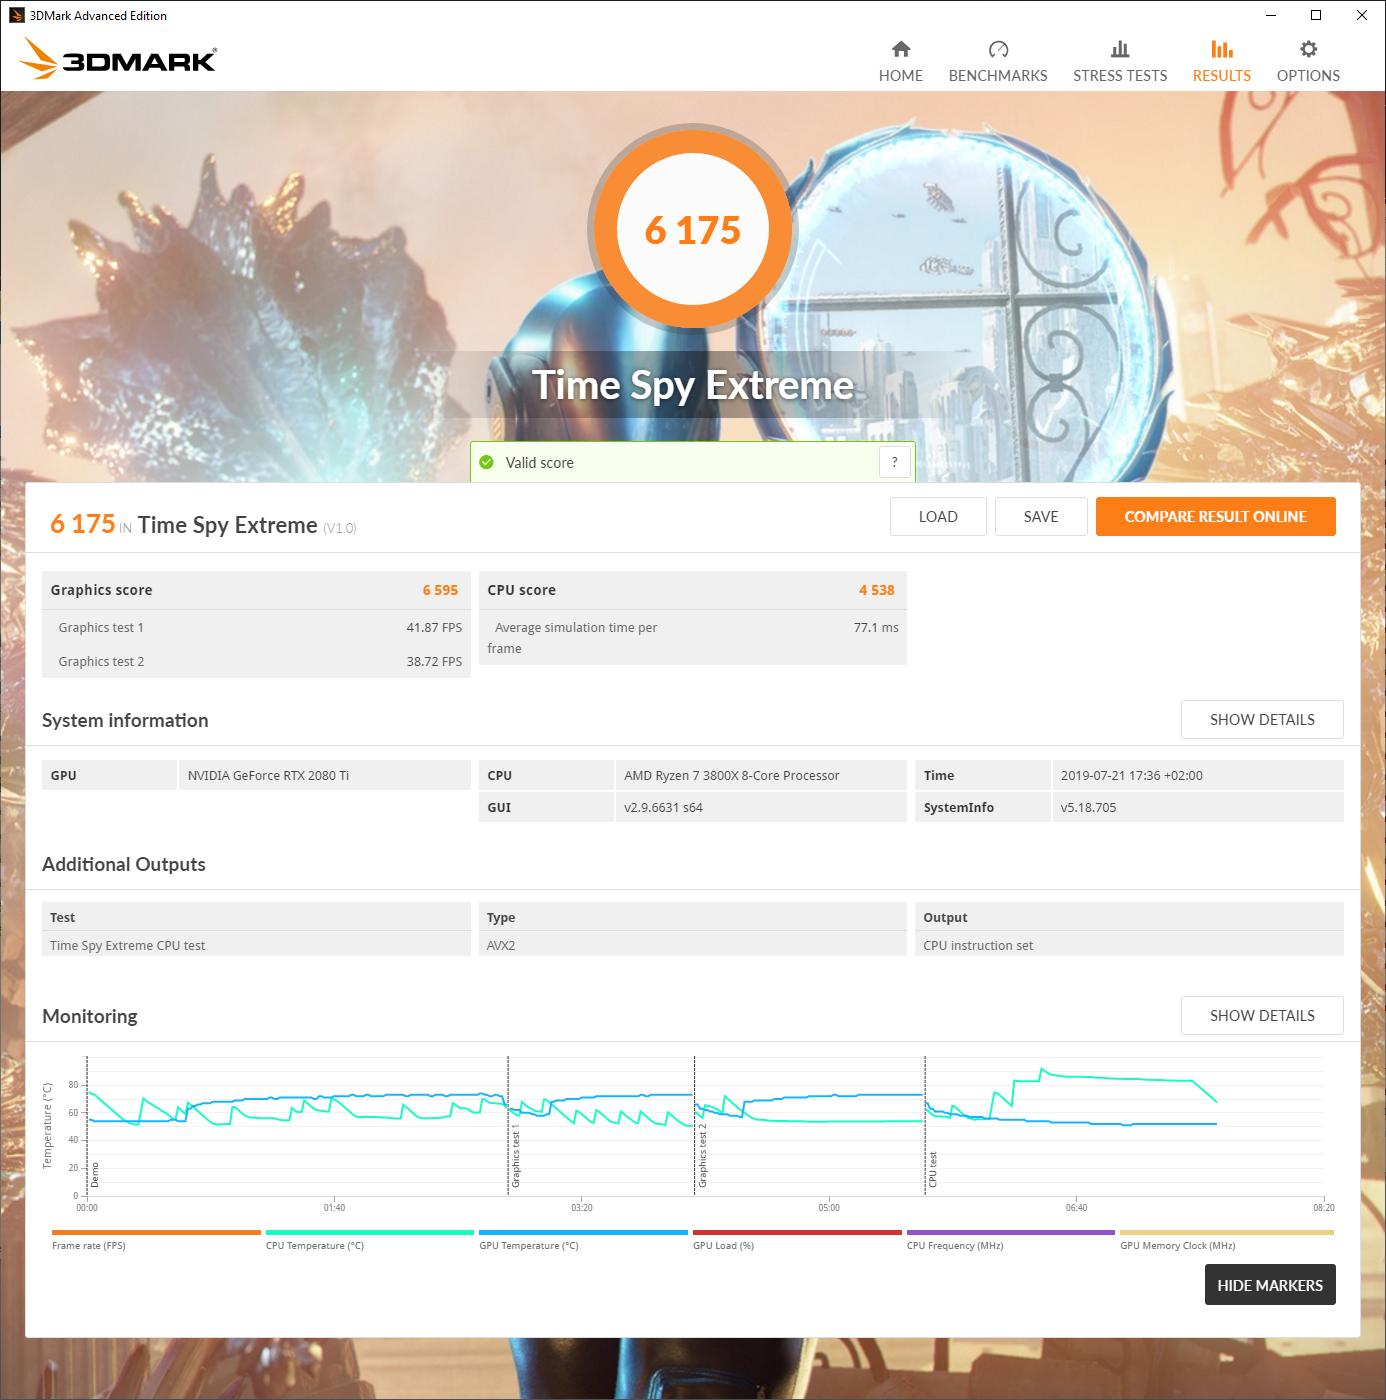Viewport: 1386px width, 1400px height.
Task: Click the Home house icon
Action: click(901, 49)
